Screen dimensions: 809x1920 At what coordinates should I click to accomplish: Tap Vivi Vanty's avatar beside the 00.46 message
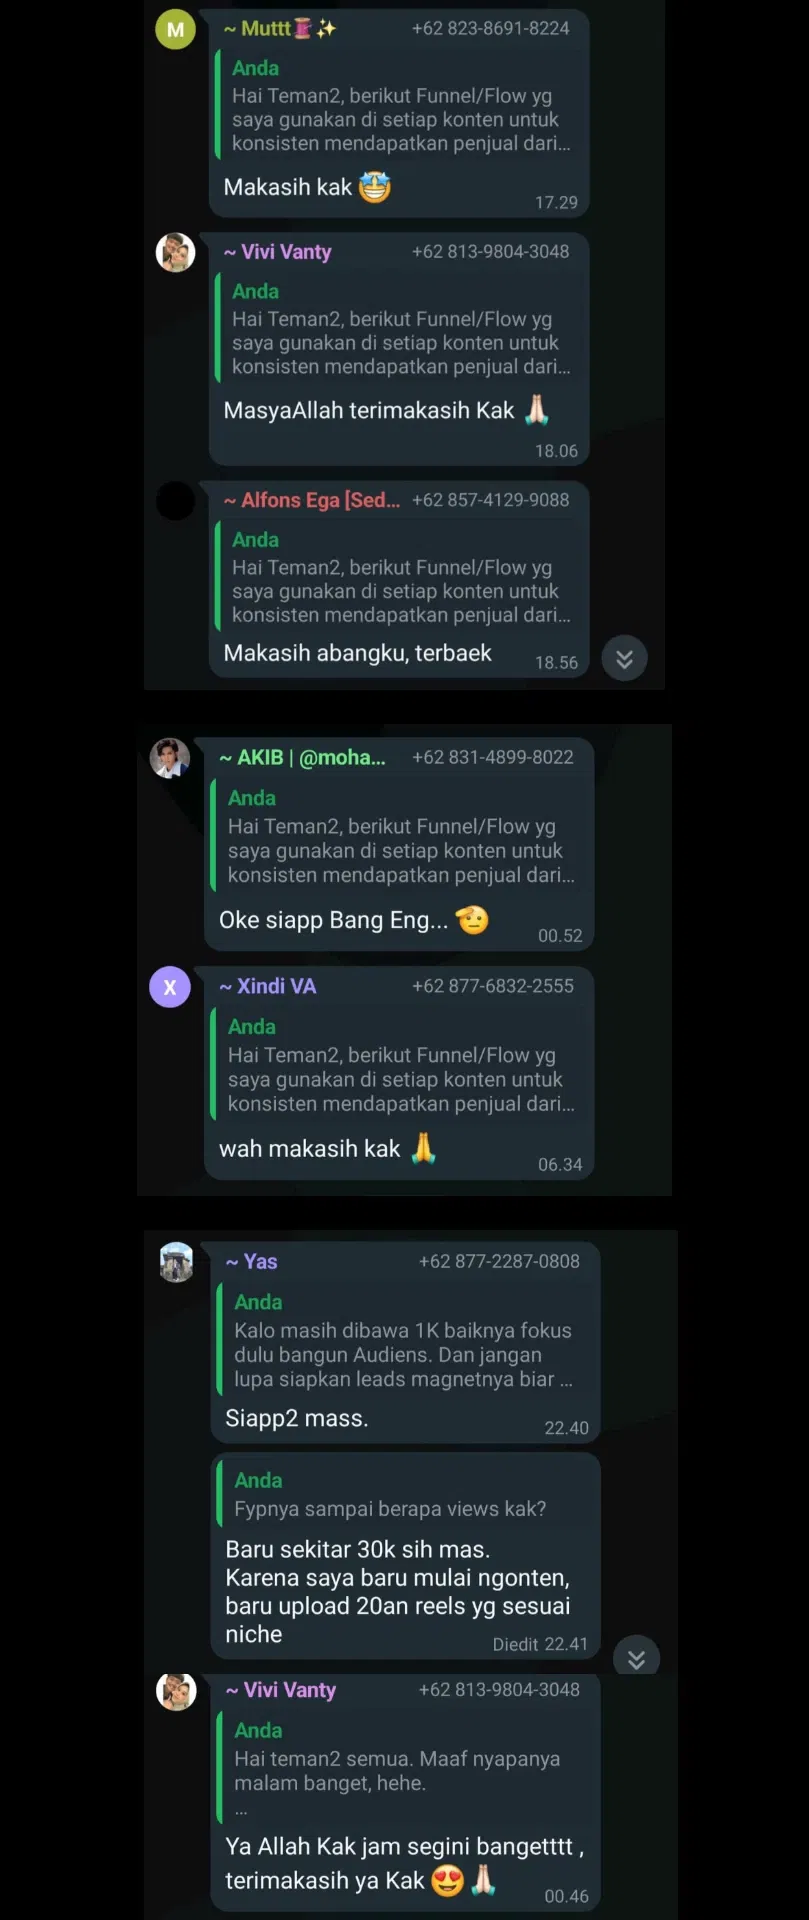pos(177,1691)
